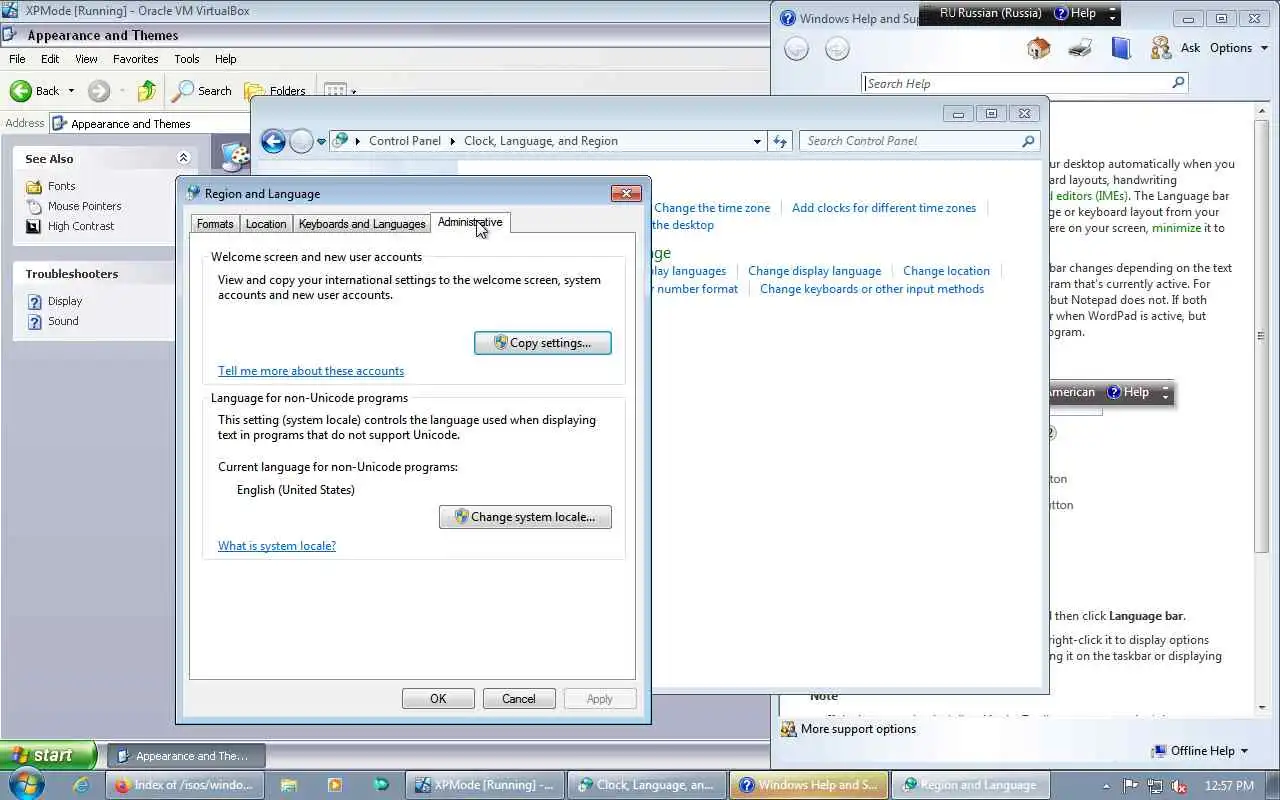Click the Search Control Panel magnifier icon
Screen dimensions: 1280x800
tap(1028, 141)
